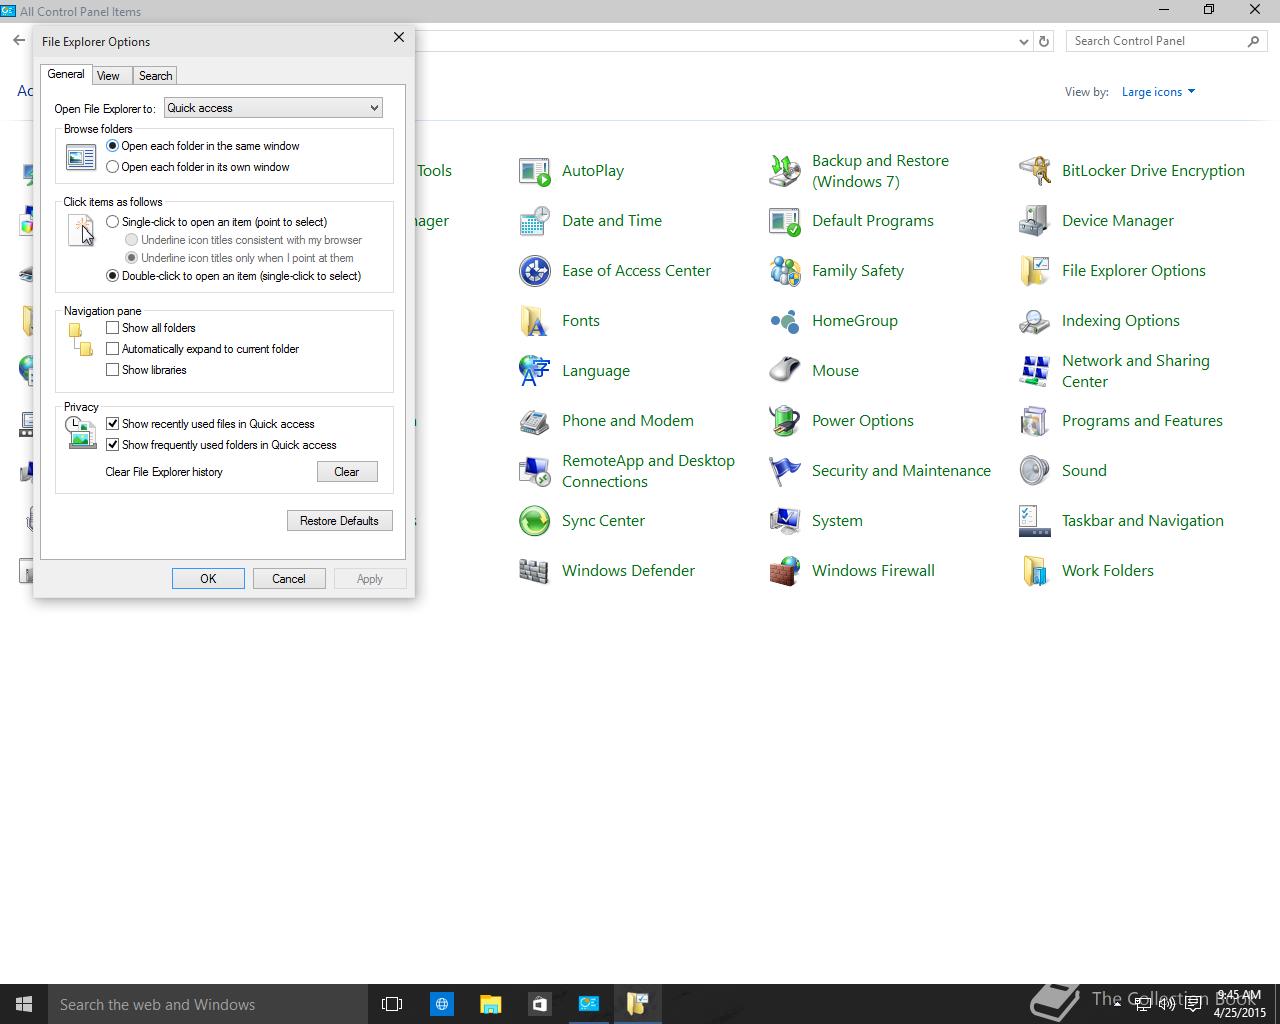
Task: Expand the address bar history dropdown
Action: [x=1023, y=42]
